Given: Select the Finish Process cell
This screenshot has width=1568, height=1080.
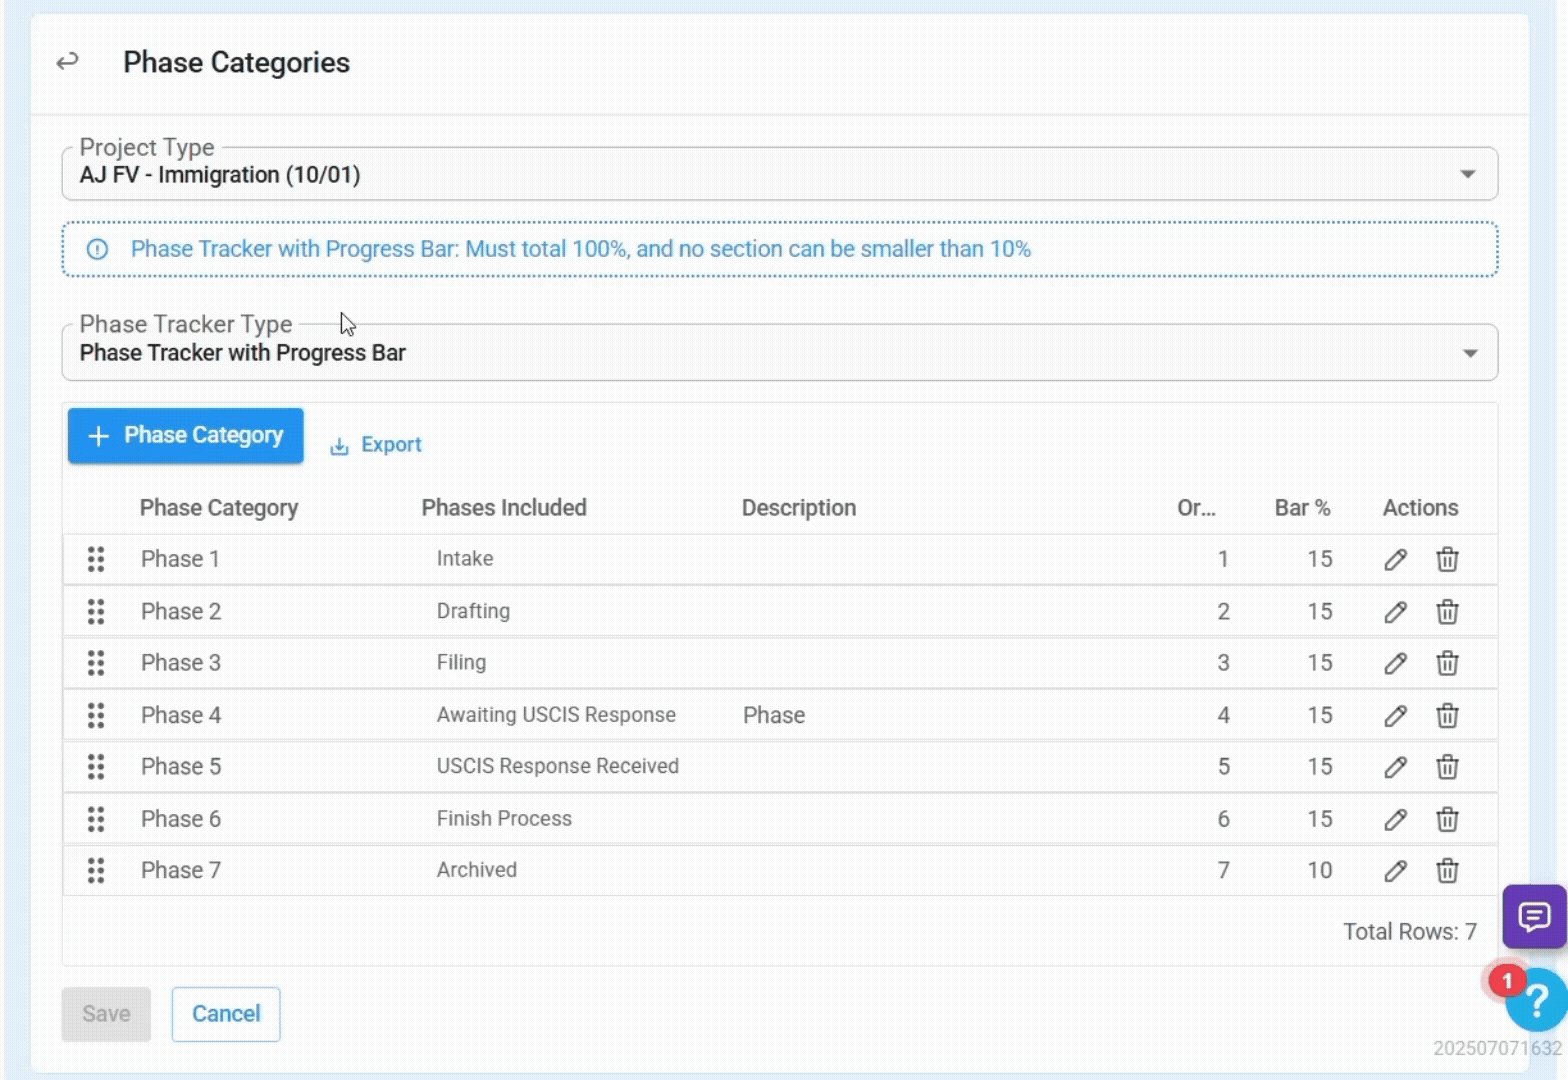Looking at the screenshot, I should pyautogui.click(x=504, y=819).
